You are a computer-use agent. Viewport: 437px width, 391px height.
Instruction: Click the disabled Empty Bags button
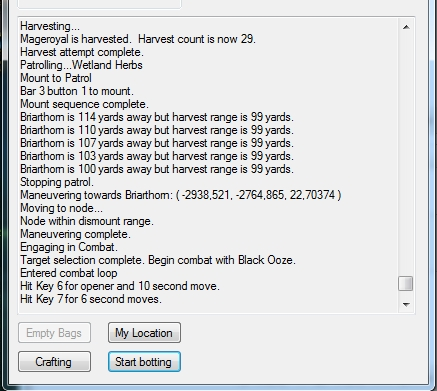(54, 332)
